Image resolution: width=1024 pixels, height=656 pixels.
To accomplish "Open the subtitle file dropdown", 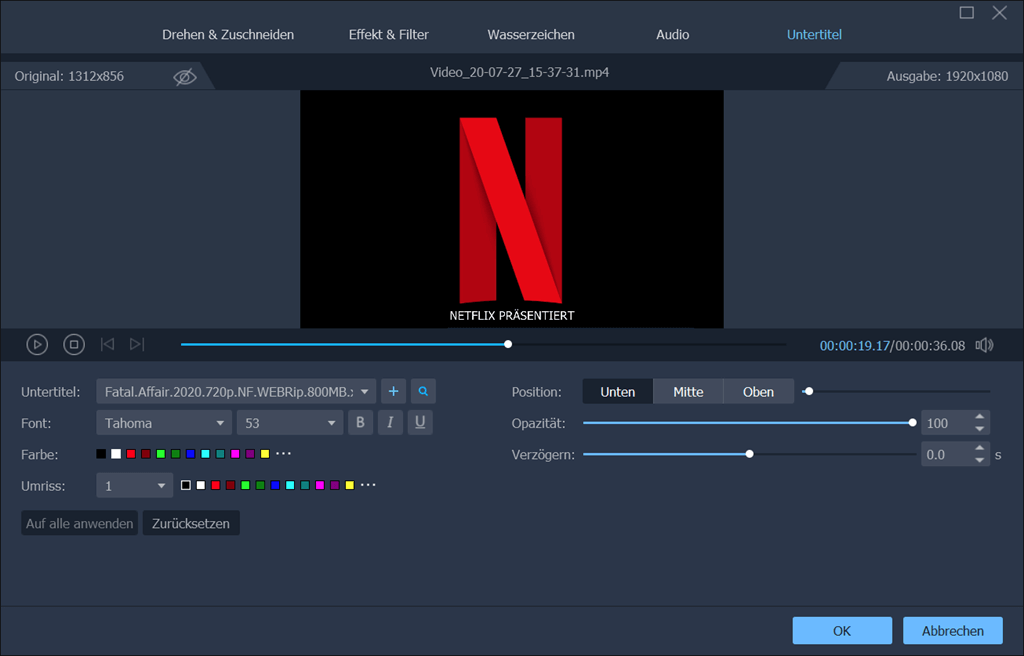I will [236, 391].
